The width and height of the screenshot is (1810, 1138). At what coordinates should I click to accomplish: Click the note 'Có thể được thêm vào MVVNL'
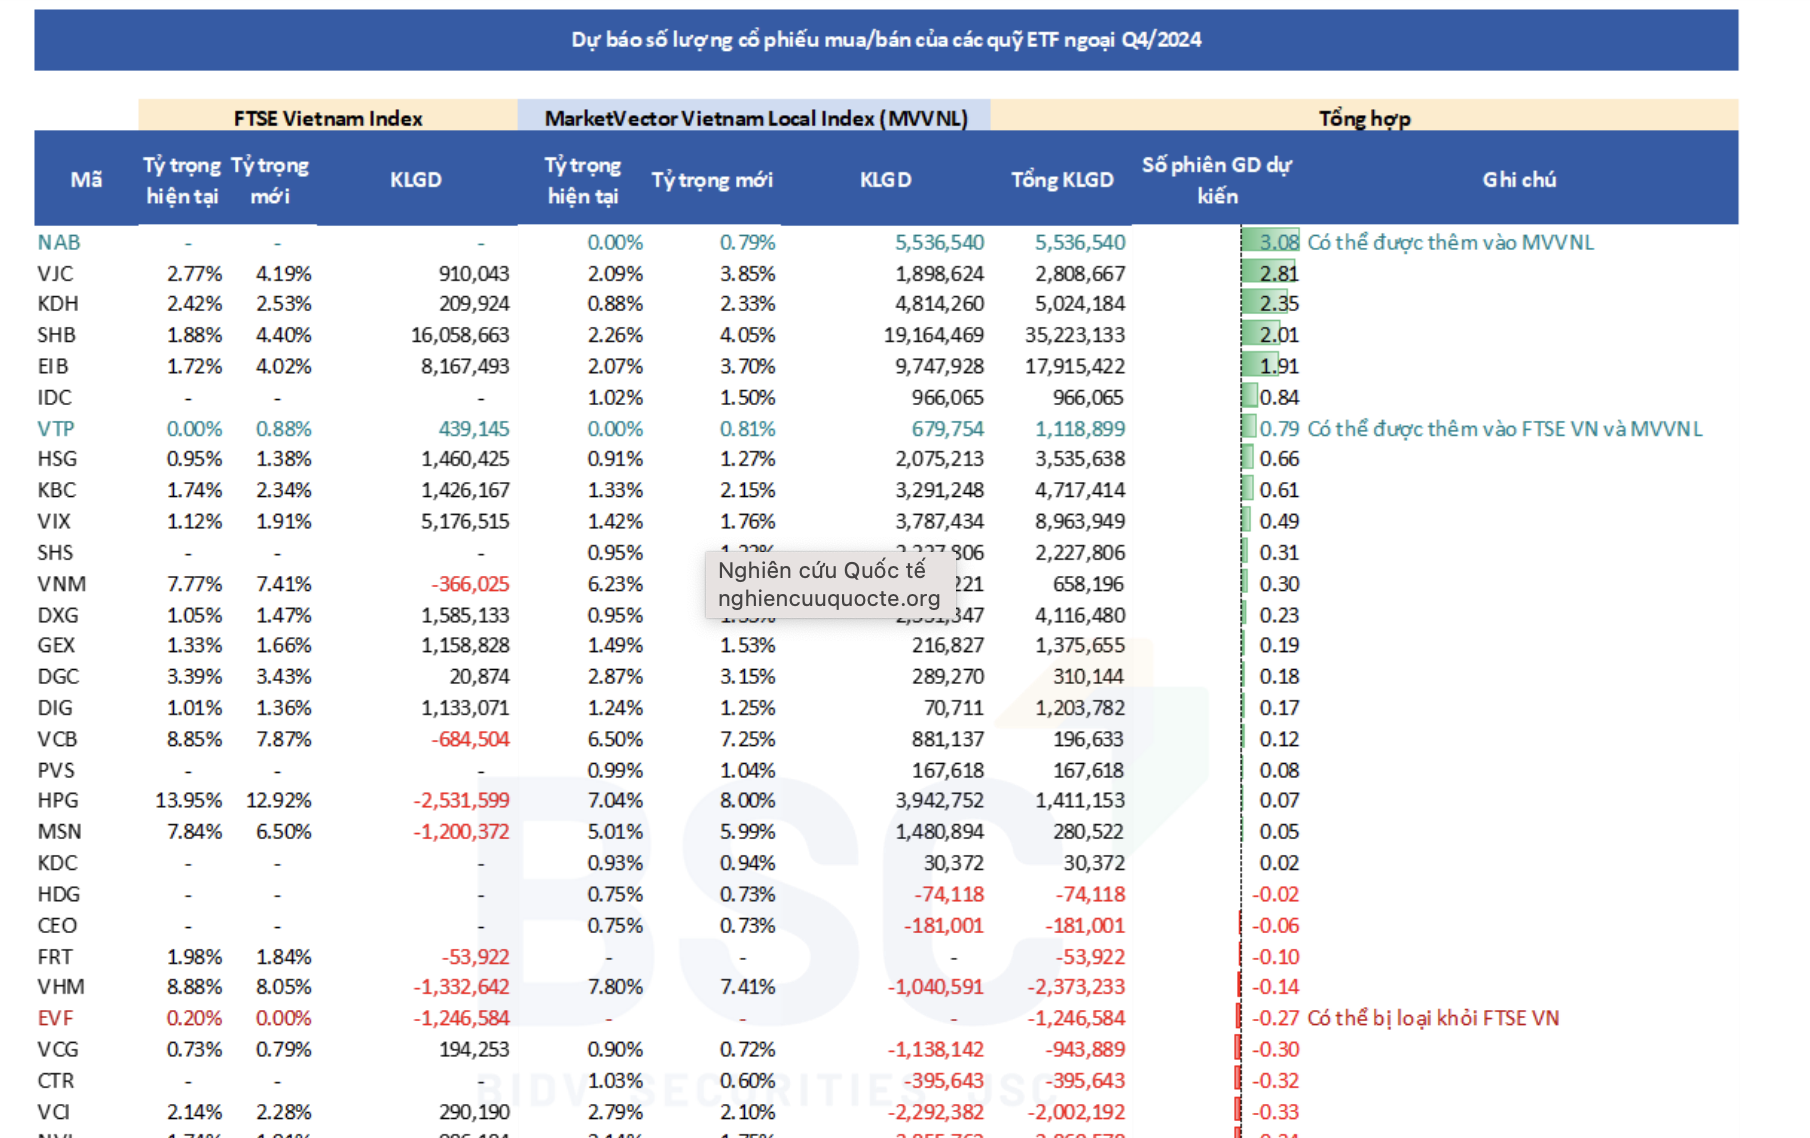pyautogui.click(x=1450, y=242)
